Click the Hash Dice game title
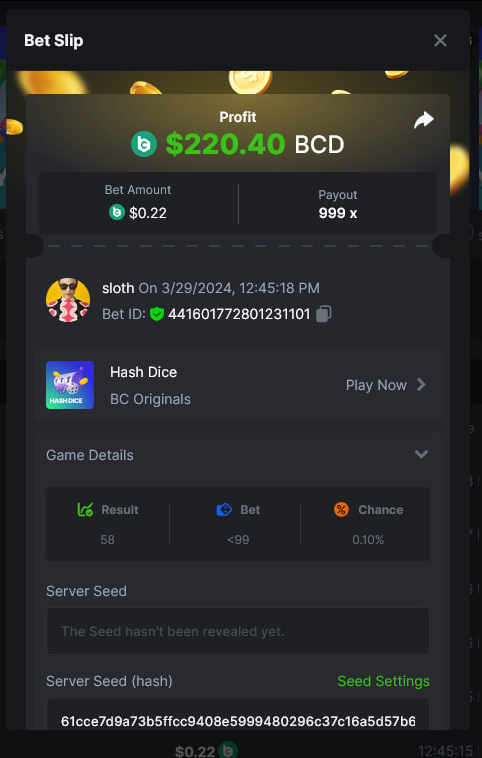The width and height of the screenshot is (482, 758). [144, 372]
